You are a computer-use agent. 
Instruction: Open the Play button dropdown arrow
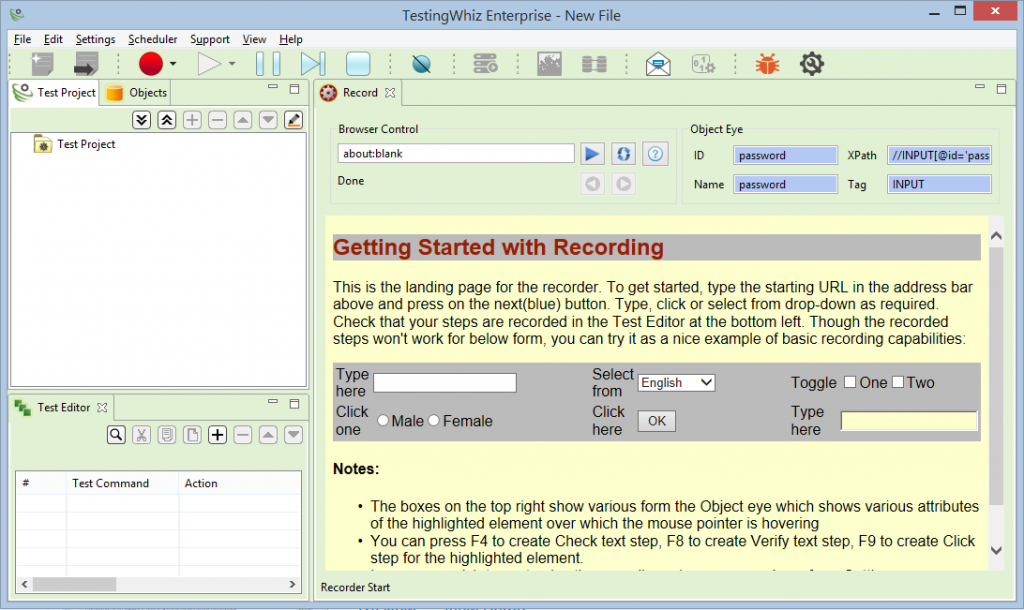[232, 64]
